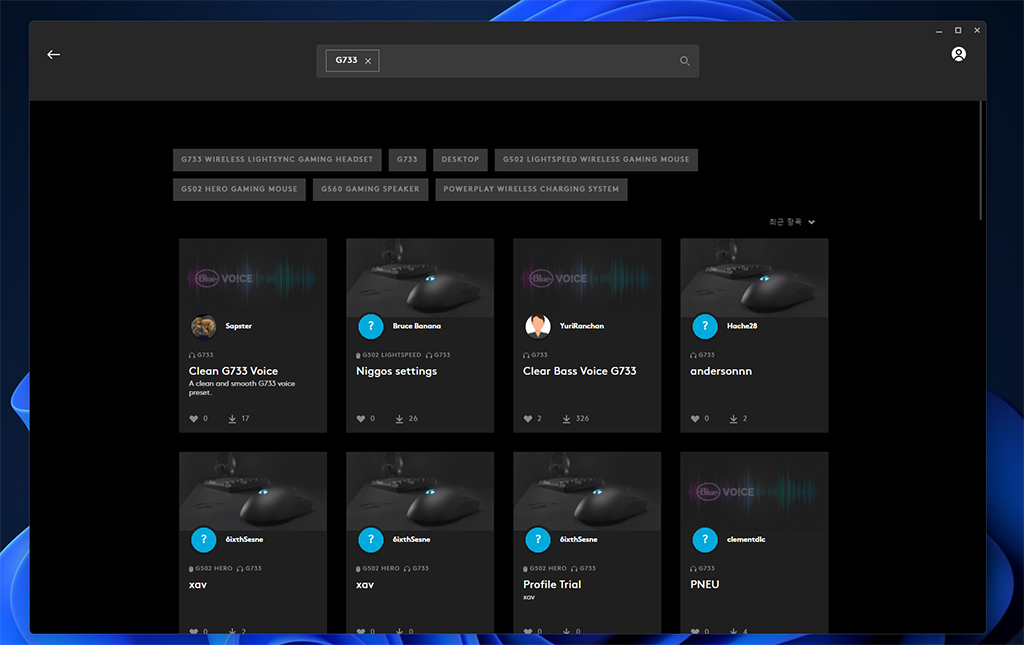This screenshot has height=645, width=1024.
Task: Filter by G502 HERO Gaming Mouse
Action: (x=239, y=189)
